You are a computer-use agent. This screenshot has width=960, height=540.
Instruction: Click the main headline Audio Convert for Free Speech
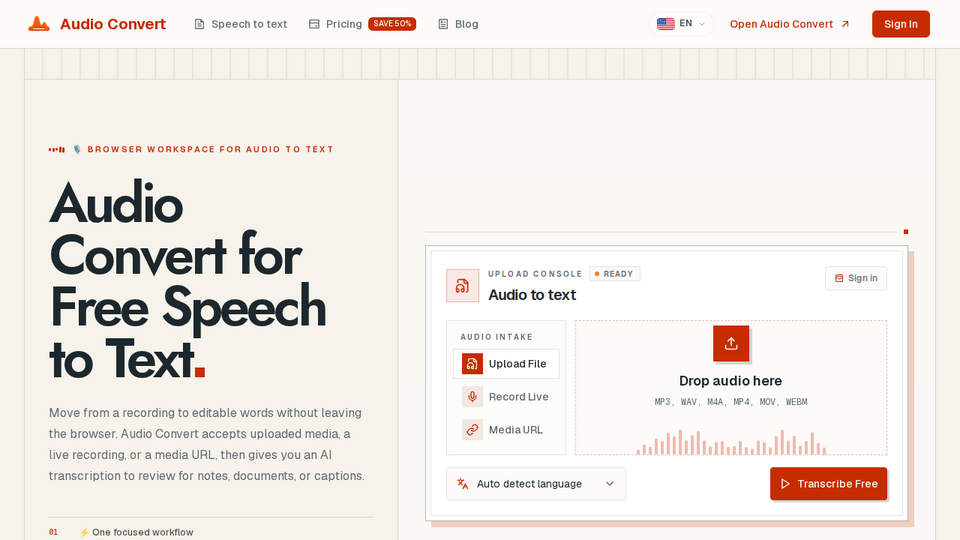tap(187, 281)
